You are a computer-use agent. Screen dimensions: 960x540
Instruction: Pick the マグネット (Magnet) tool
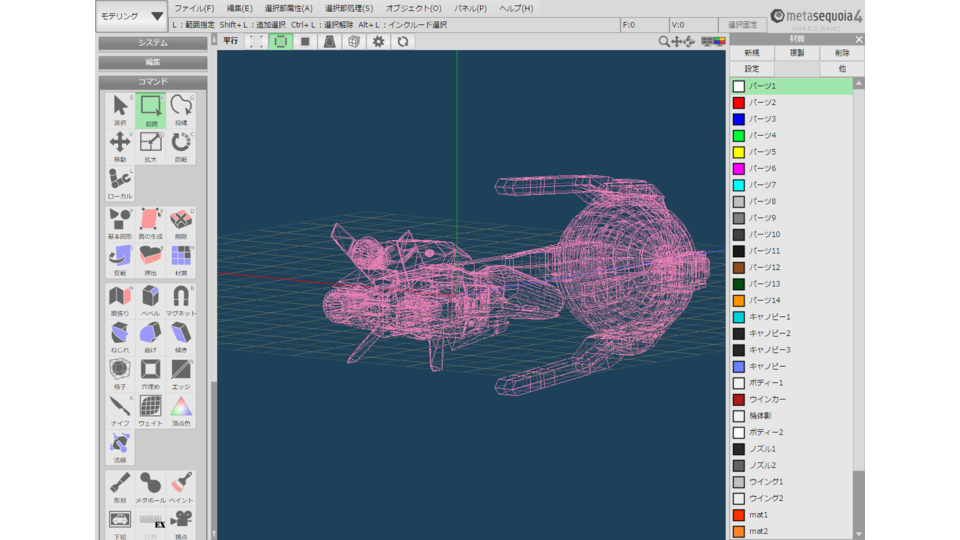pos(181,300)
